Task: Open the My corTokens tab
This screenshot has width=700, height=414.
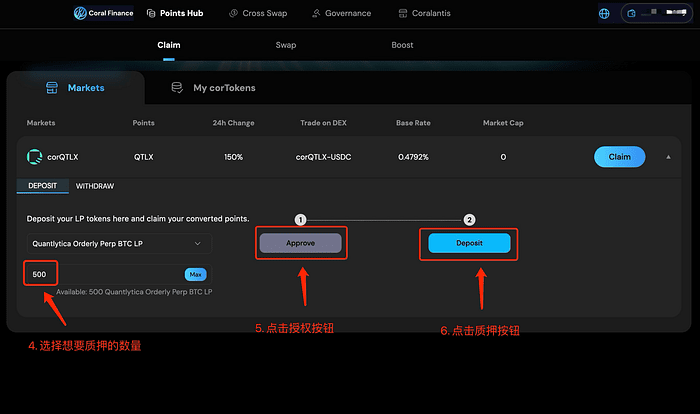Action: click(x=214, y=88)
